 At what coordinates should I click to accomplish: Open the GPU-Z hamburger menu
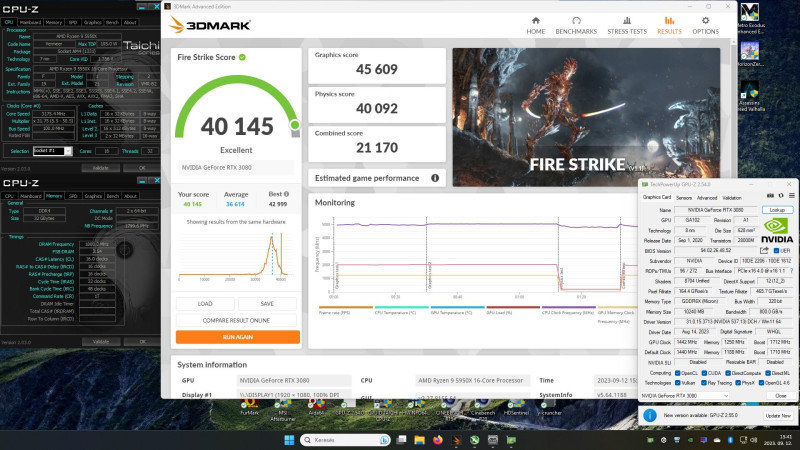coord(791,196)
